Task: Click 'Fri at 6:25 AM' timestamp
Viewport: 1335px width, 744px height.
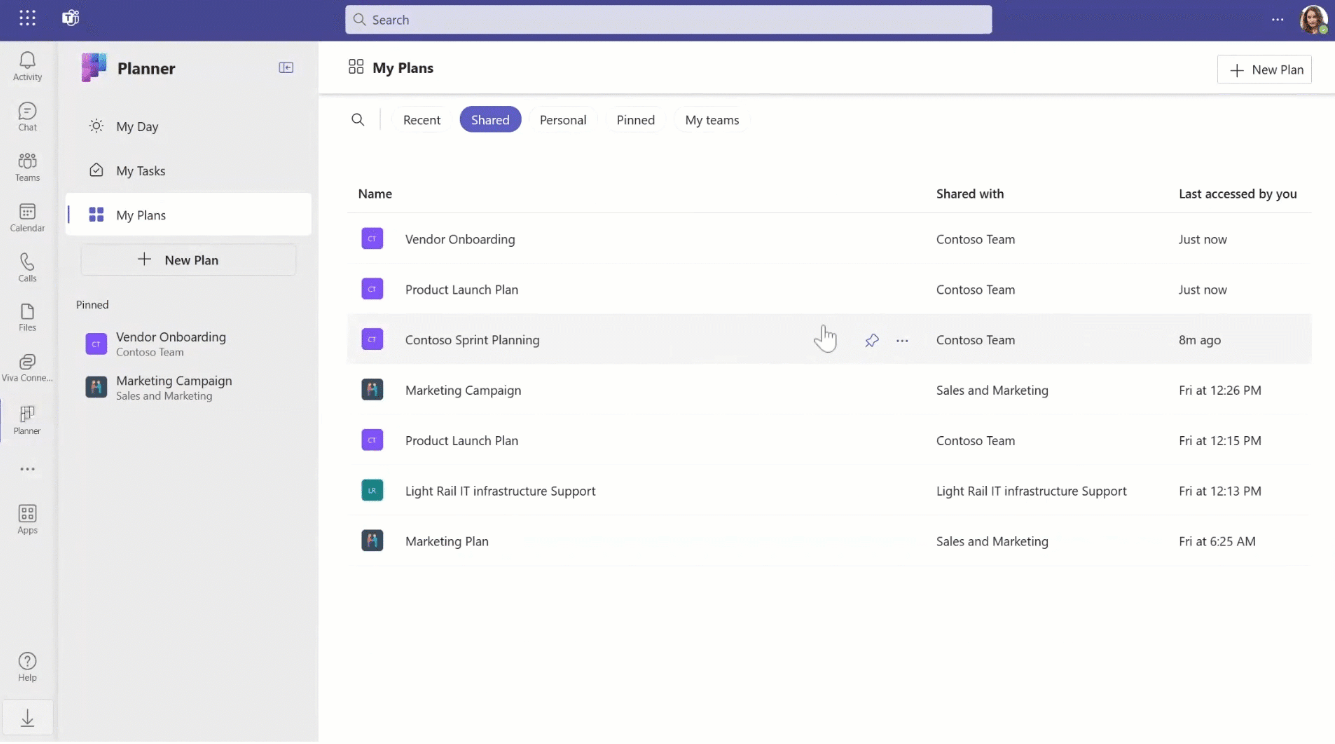Action: pyautogui.click(x=1217, y=541)
